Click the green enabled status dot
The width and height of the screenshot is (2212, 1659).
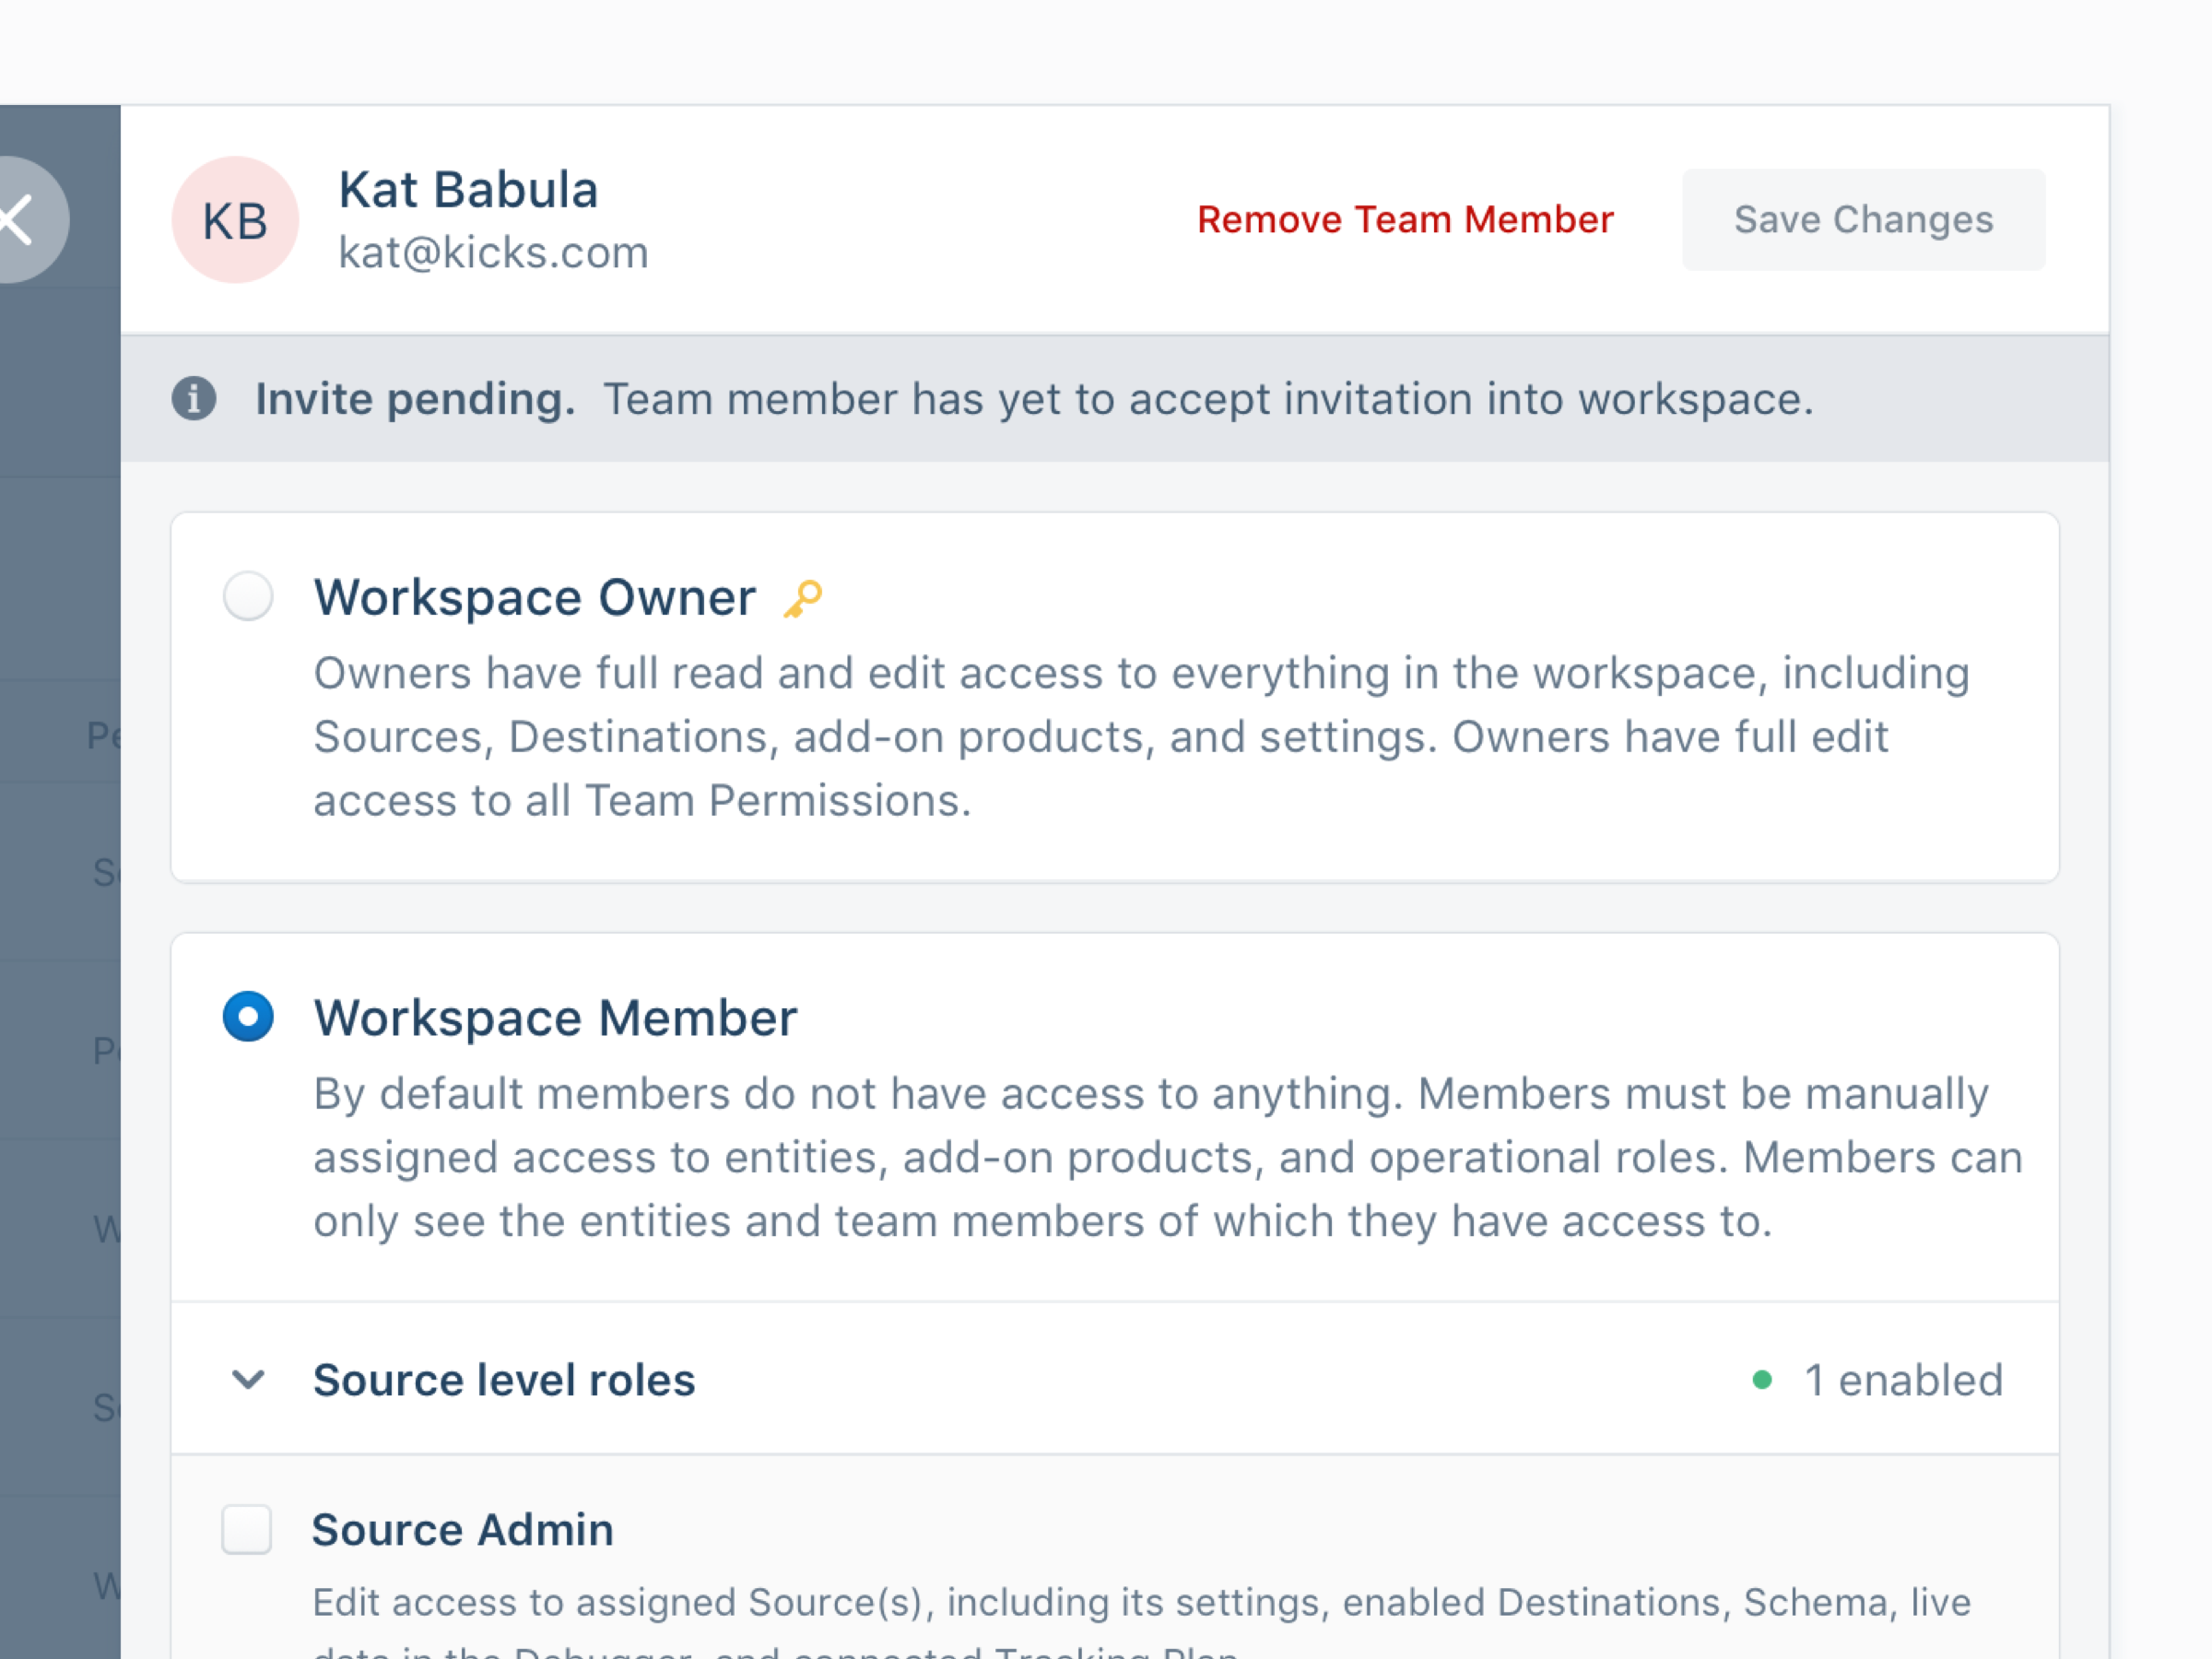1763,1380
